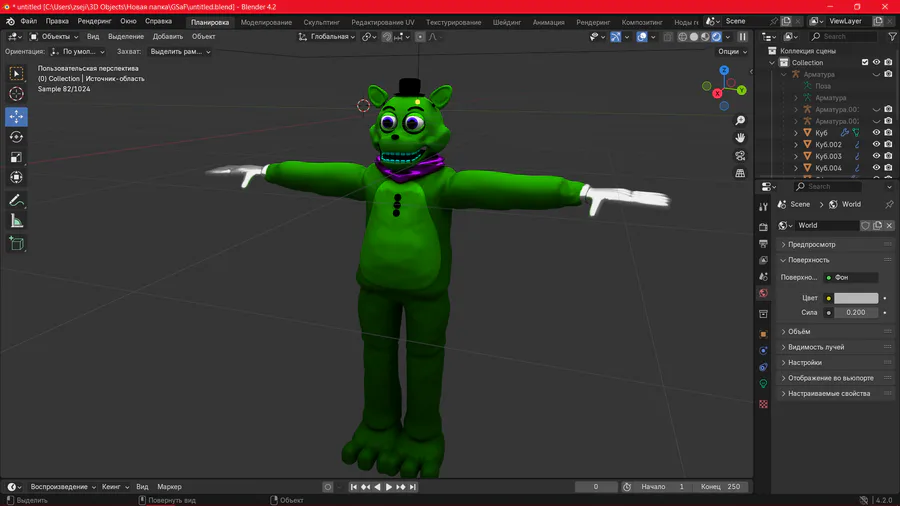Select the Add Cube tool

pos(16,244)
